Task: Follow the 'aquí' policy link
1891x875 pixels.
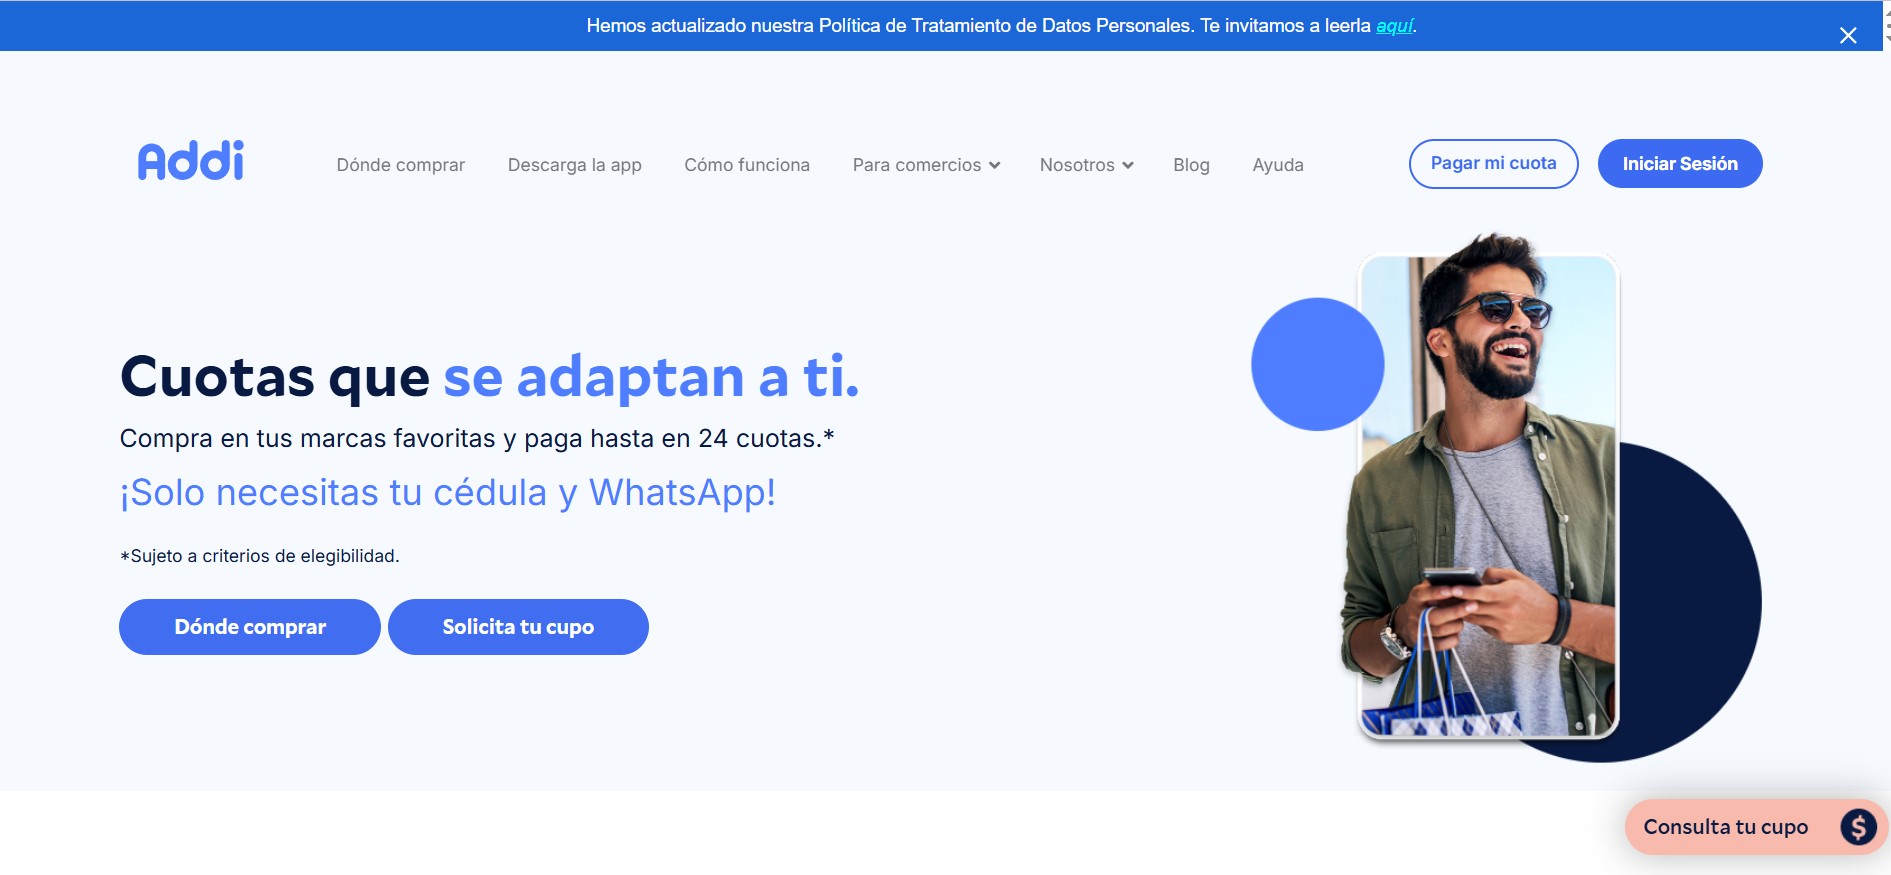Action: coord(1394,26)
